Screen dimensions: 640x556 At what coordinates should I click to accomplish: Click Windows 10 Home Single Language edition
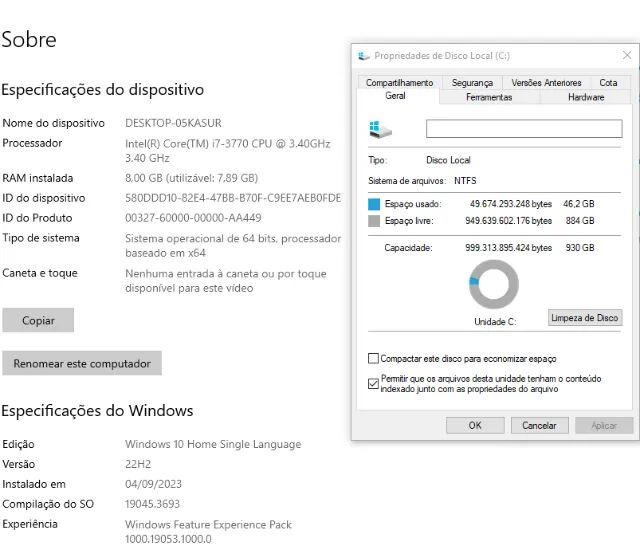(x=213, y=444)
